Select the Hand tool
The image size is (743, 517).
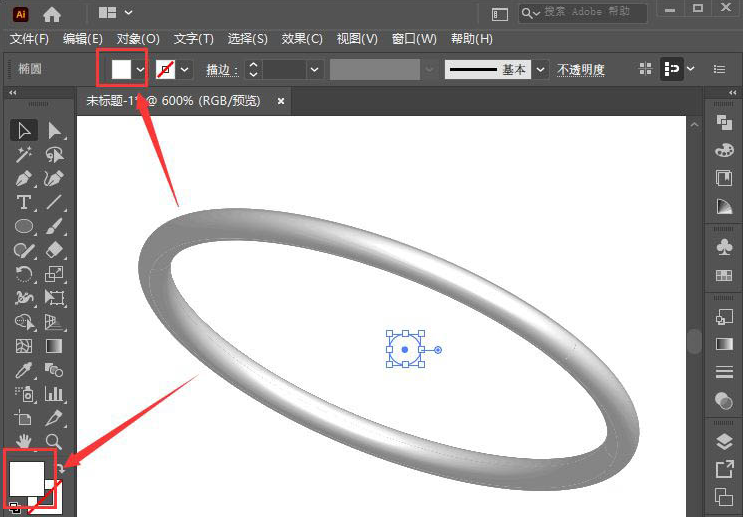point(24,441)
